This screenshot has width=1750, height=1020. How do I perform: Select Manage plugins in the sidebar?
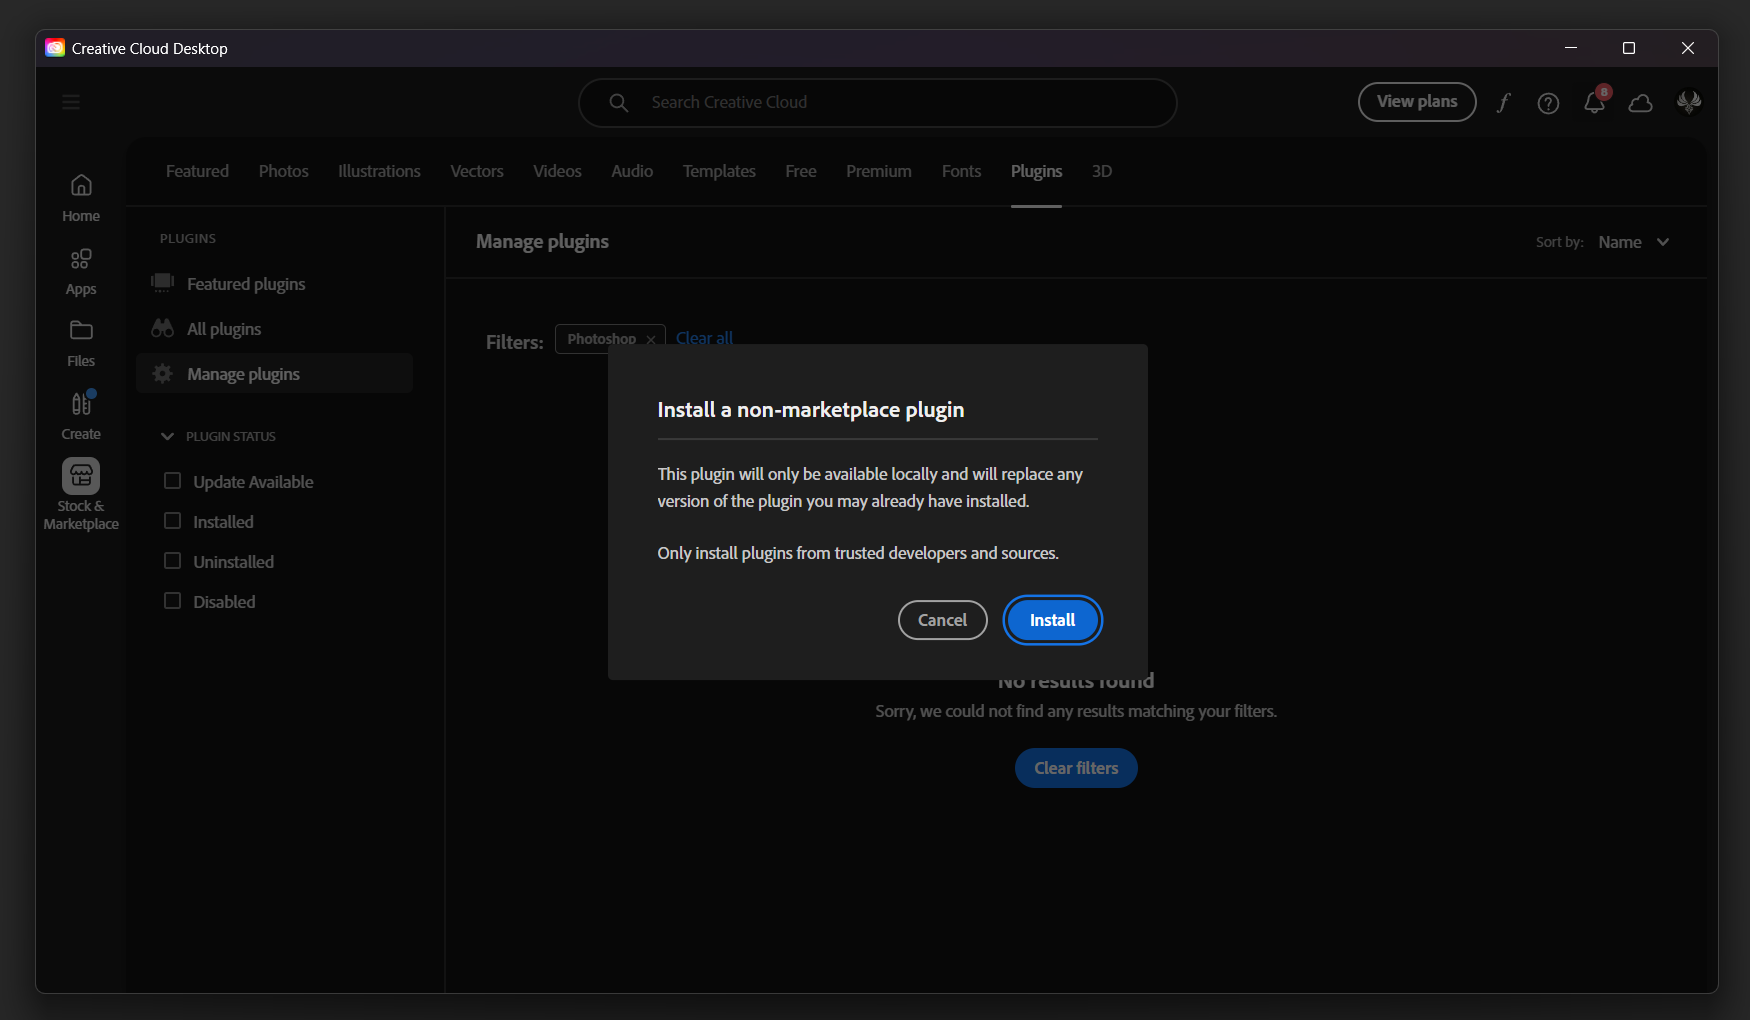274,374
